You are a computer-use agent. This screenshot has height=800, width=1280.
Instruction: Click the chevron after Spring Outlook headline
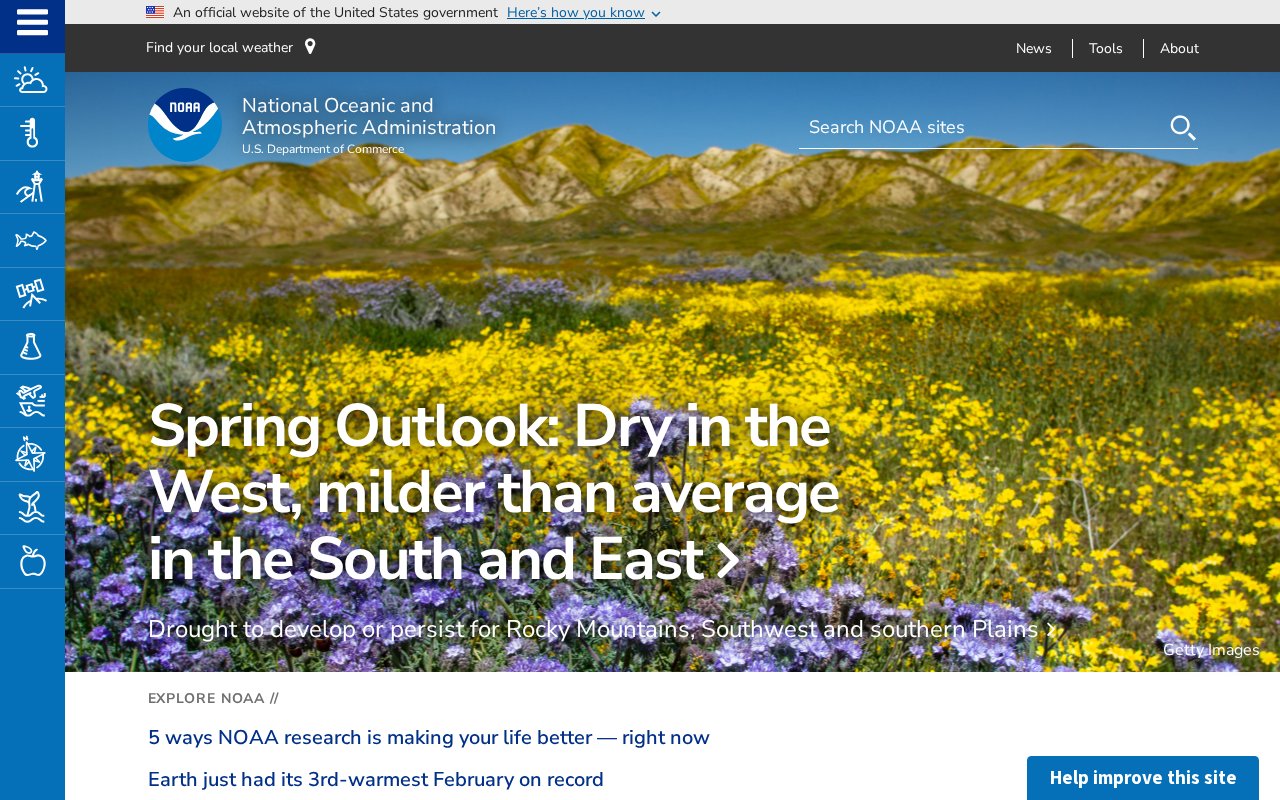click(729, 561)
